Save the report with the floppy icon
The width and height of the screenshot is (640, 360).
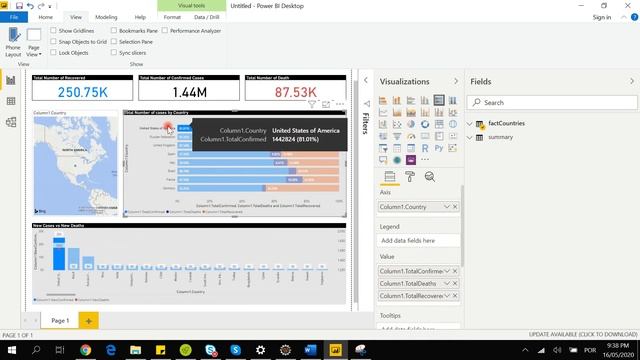19,6
